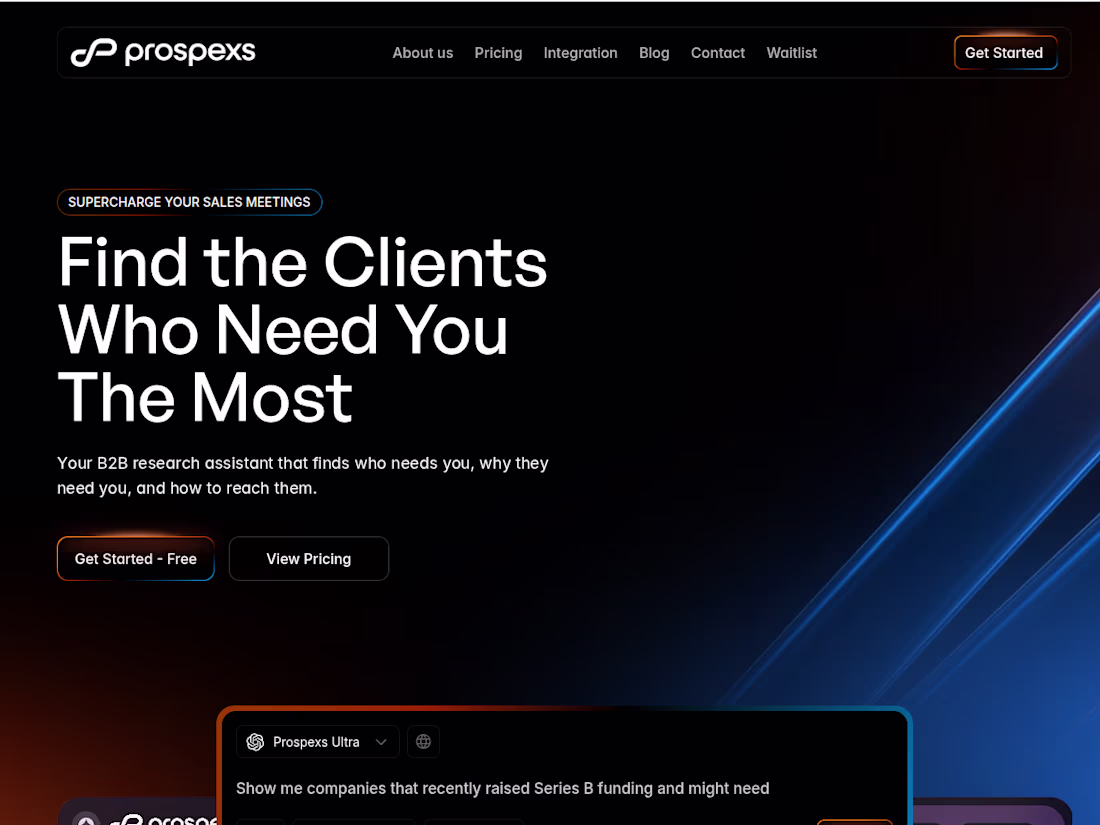Click the OpenAI-style model icon
Image resolution: width=1100 pixels, height=825 pixels.
click(x=255, y=742)
